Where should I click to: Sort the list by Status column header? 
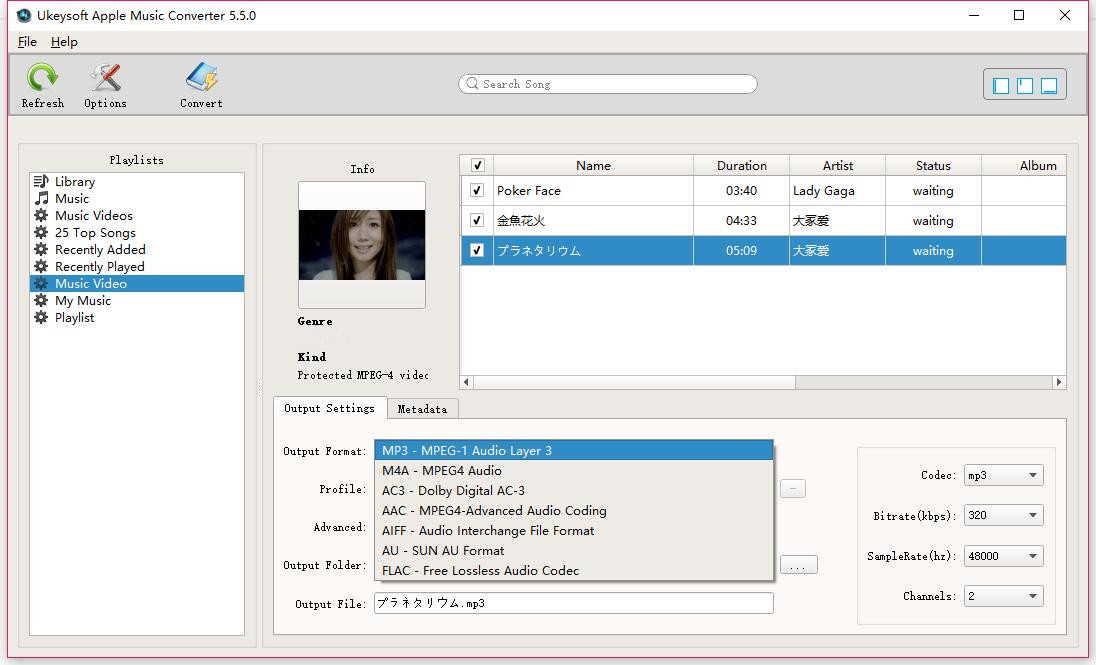pyautogui.click(x=933, y=165)
